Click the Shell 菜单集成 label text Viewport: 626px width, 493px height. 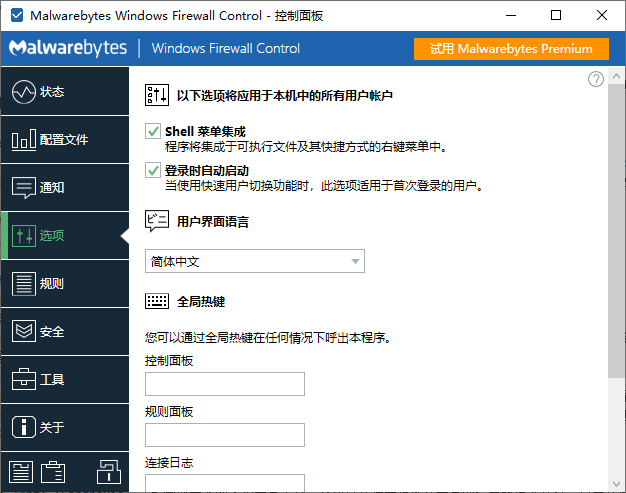(205, 131)
